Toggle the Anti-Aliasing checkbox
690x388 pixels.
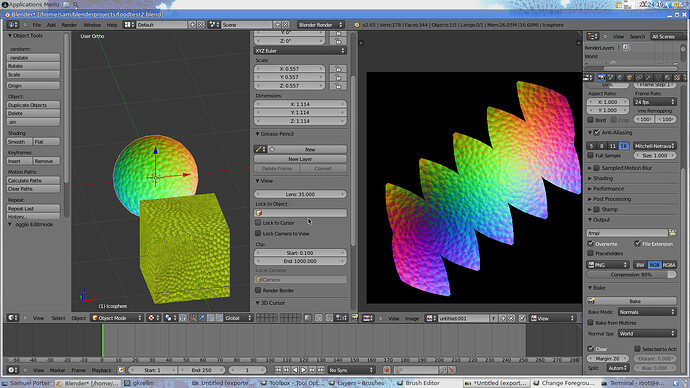point(597,132)
